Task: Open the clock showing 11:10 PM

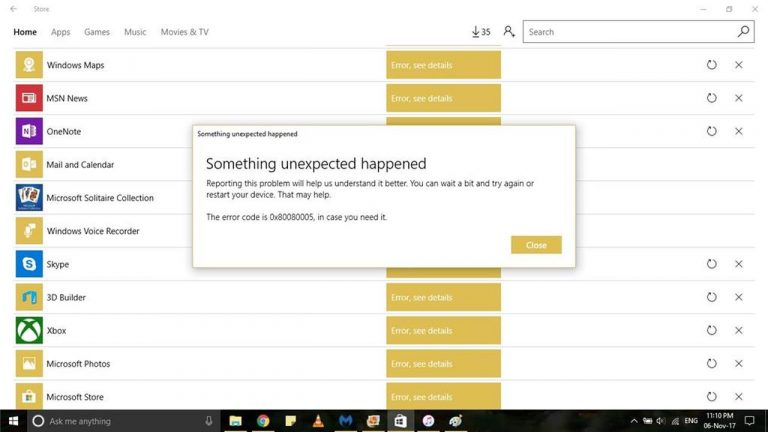Action: pos(720,421)
